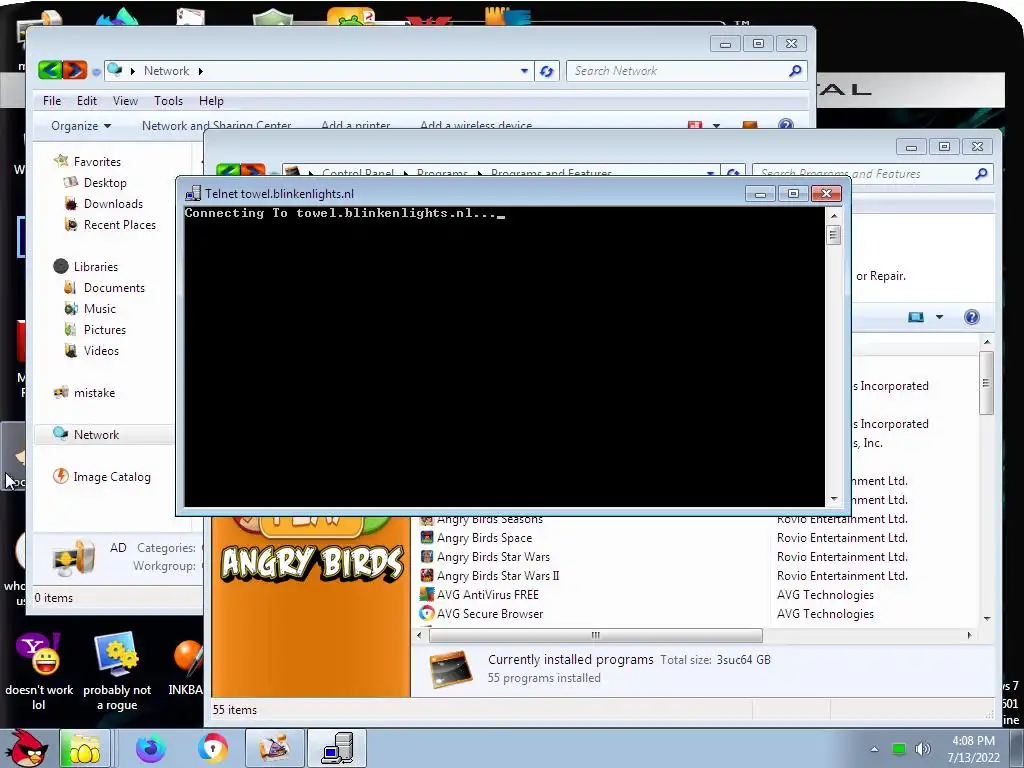Click the change view icon in Programs and Features
Image resolution: width=1024 pixels, height=768 pixels.
tap(916, 317)
